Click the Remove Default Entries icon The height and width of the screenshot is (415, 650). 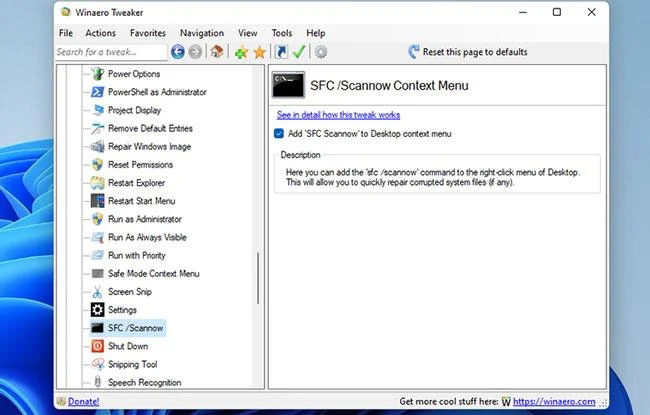98,129
